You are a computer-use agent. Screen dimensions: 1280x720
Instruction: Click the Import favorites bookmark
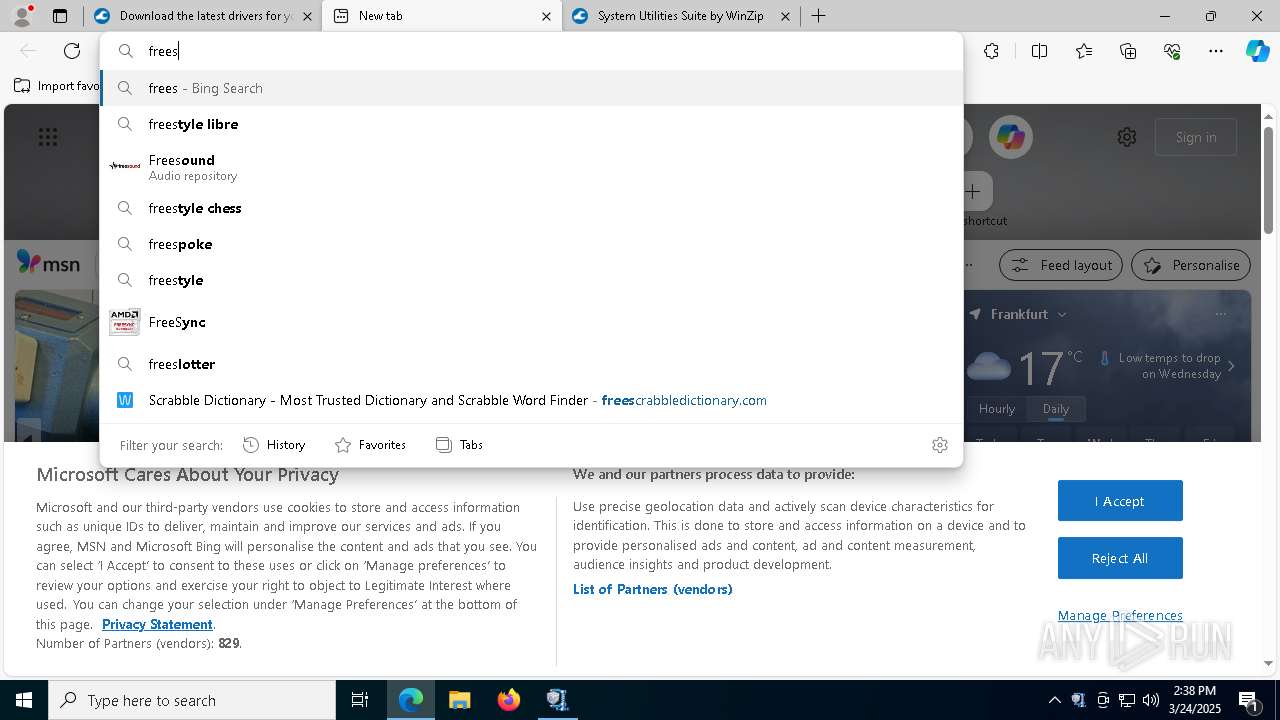pyautogui.click(x=56, y=86)
